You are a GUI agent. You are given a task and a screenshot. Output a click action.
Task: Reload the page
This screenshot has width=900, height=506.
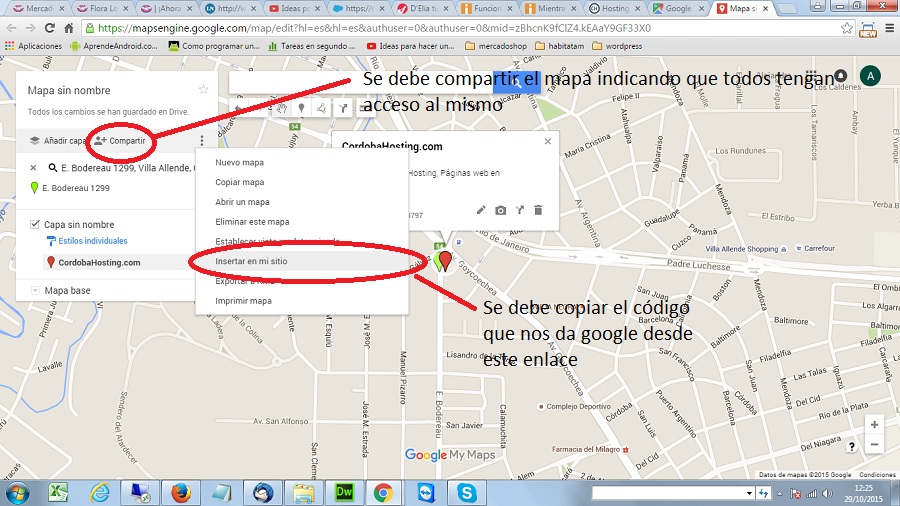click(x=50, y=28)
